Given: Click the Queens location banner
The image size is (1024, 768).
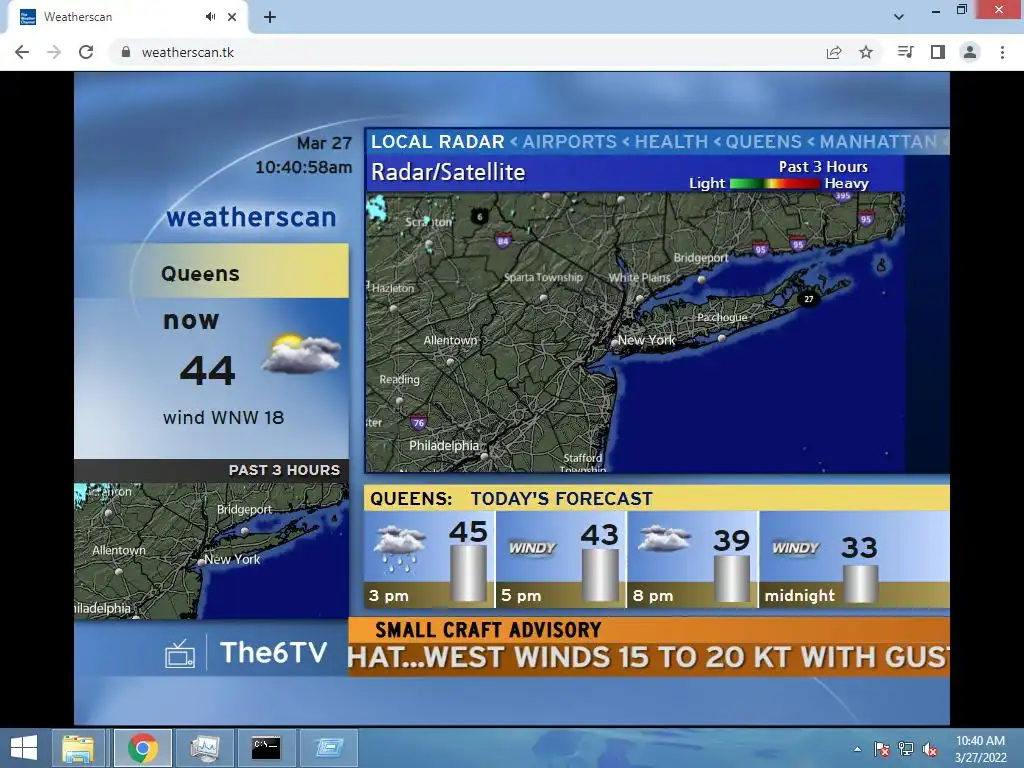Looking at the screenshot, I should tap(212, 271).
